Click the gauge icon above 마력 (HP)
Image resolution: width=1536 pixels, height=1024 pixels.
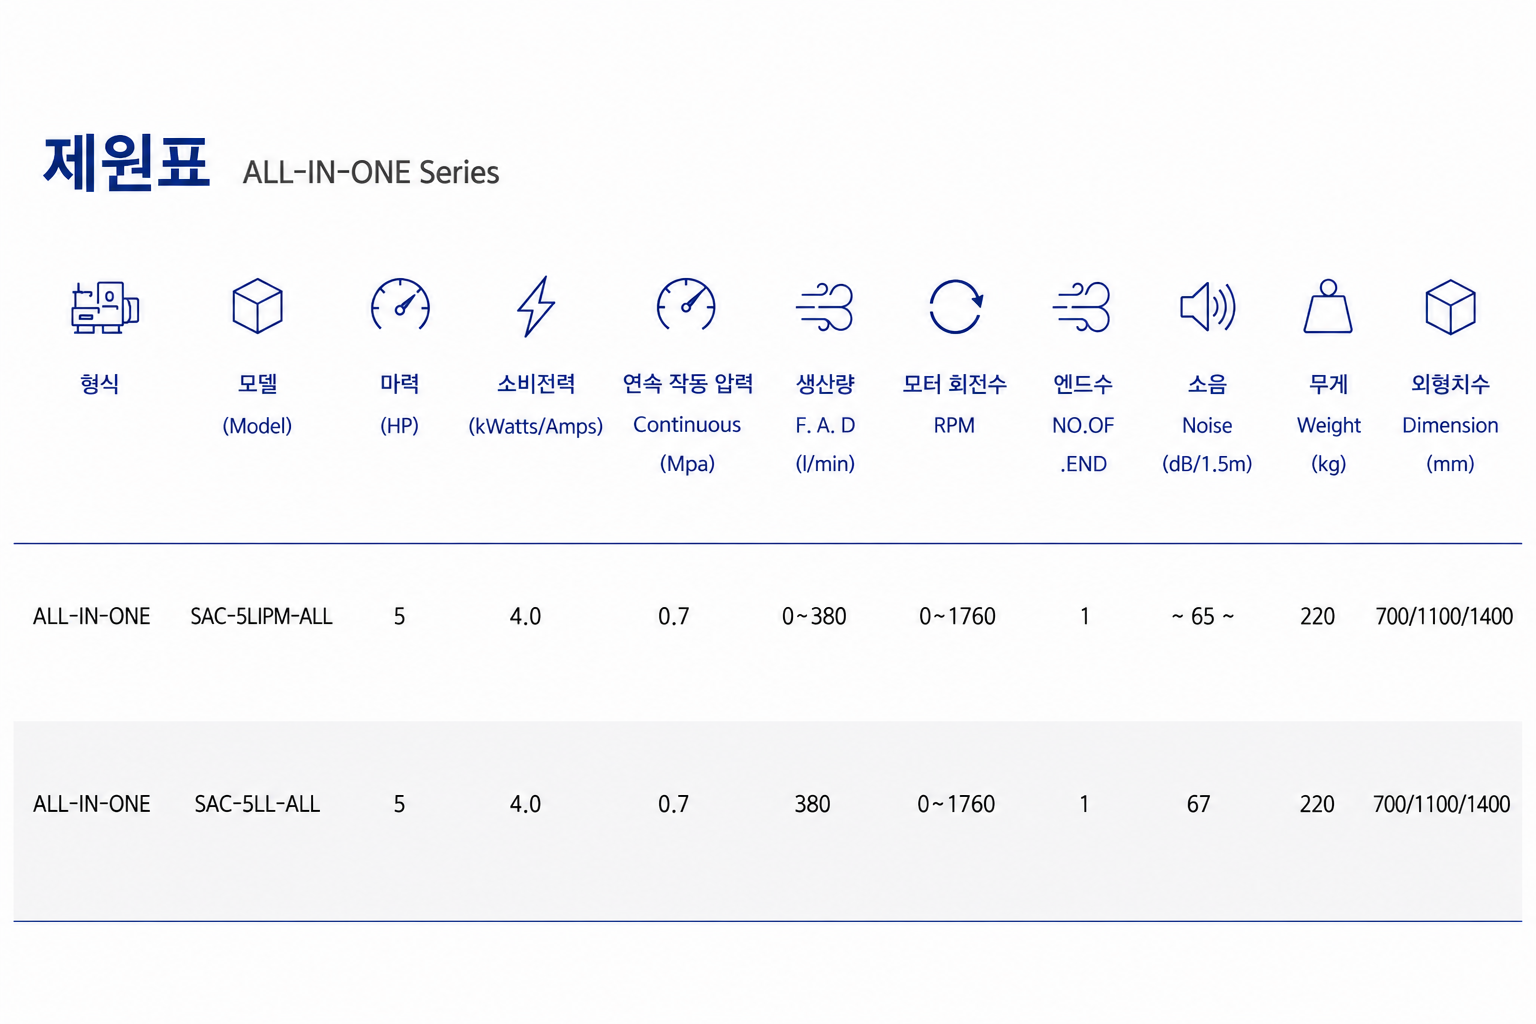point(400,305)
